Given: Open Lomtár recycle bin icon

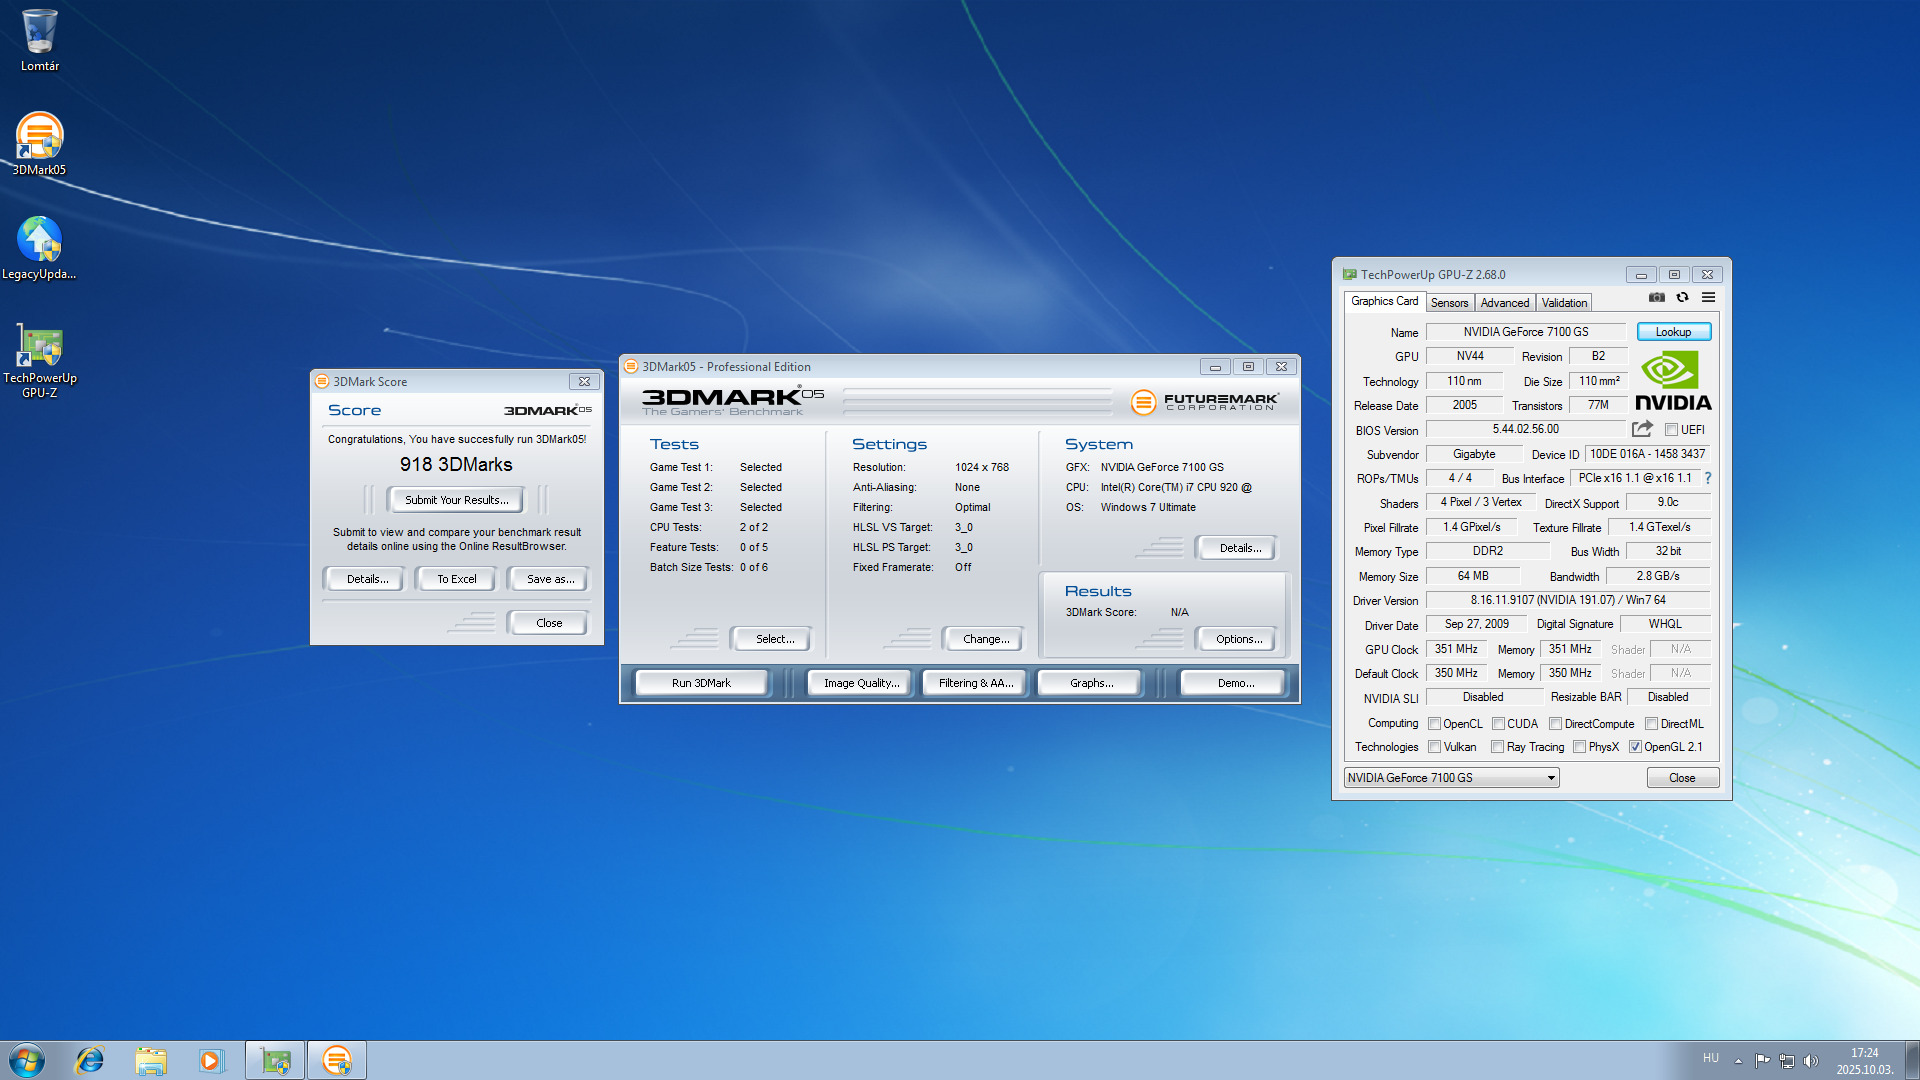Looking at the screenshot, I should pyautogui.click(x=39, y=33).
